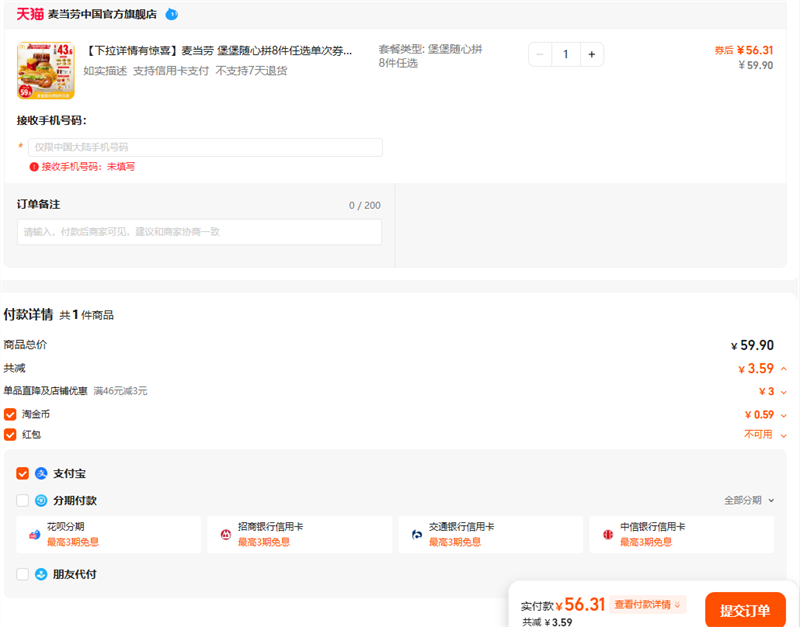This screenshot has width=800, height=627.
Task: Click the phone number input field
Action: pos(204,147)
